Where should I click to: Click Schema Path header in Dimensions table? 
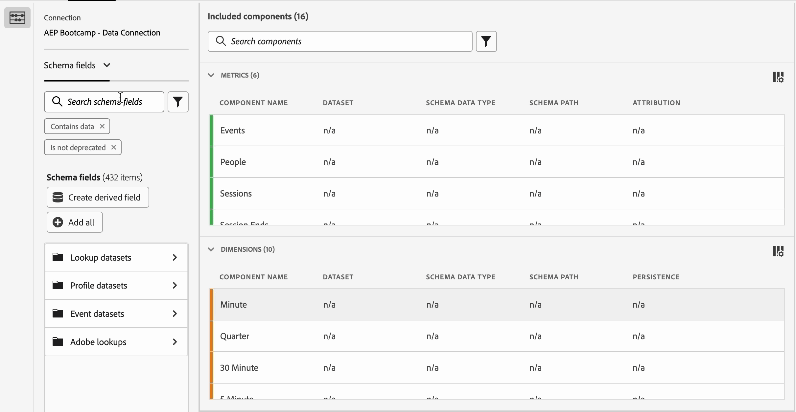553,277
